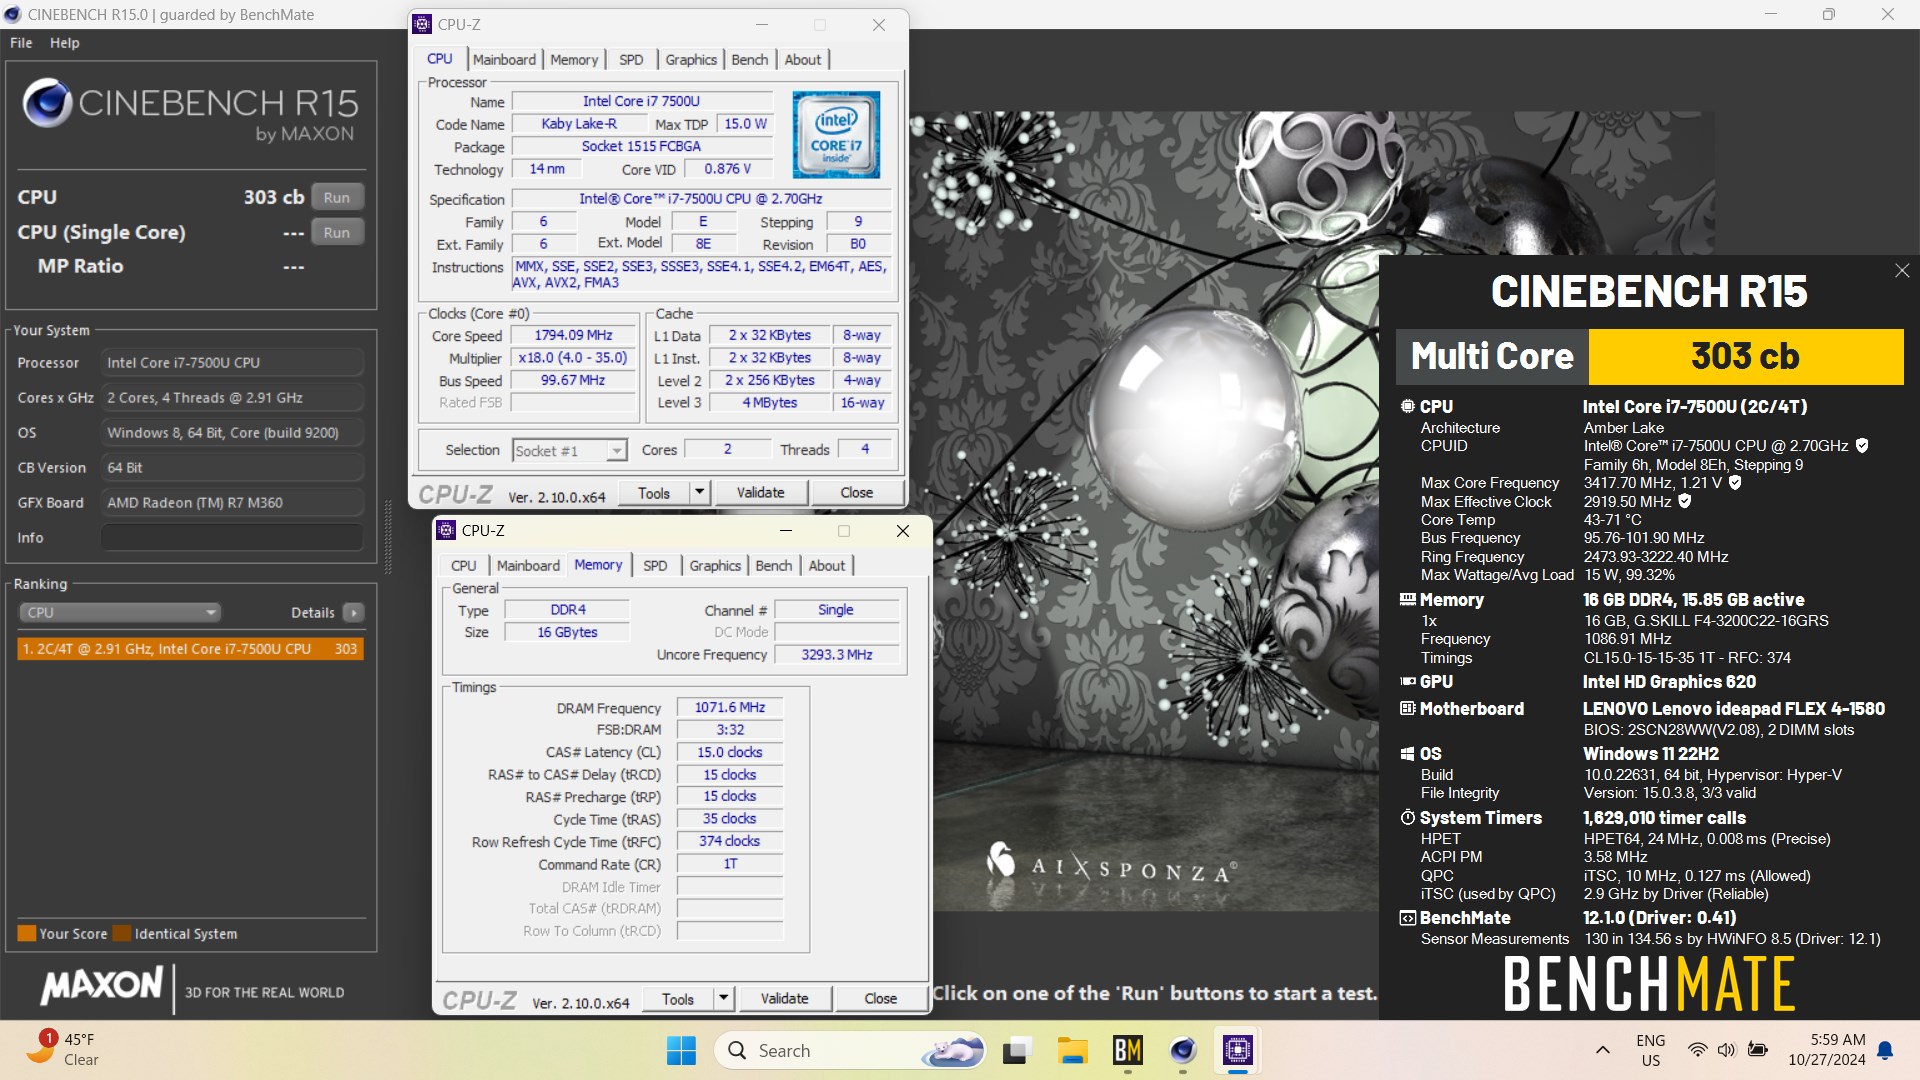This screenshot has height=1080, width=1920.
Task: Click the Core Speed value 1794.09 MHz
Action: coord(573,335)
